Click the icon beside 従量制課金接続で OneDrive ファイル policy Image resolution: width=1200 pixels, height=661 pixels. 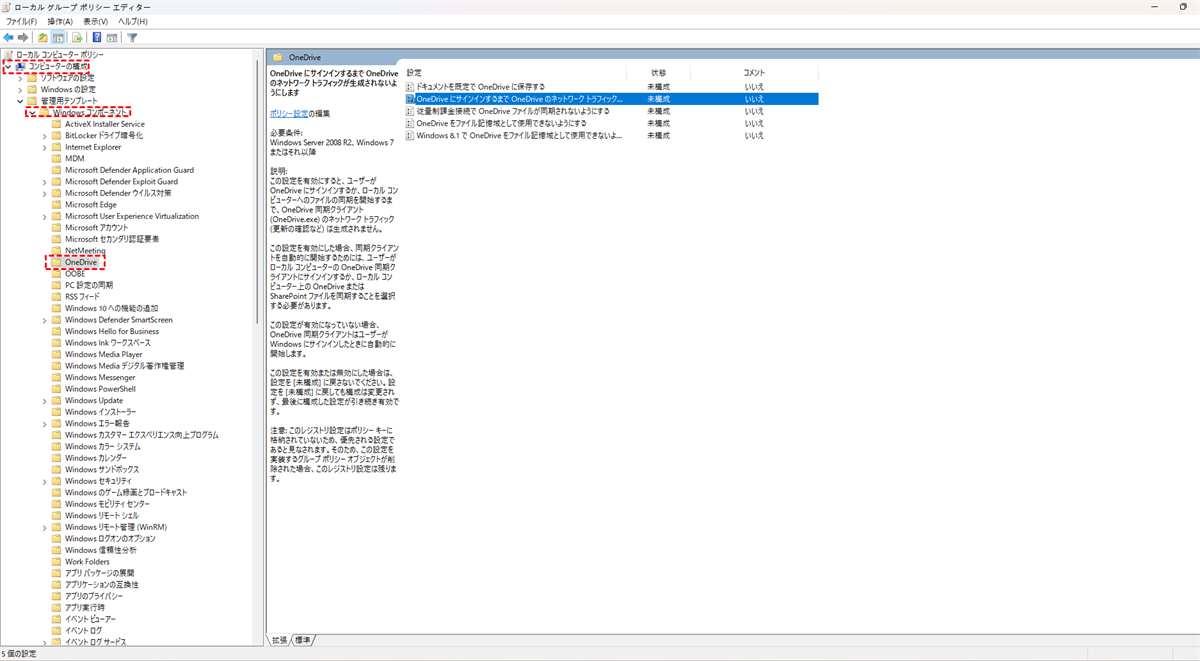point(410,111)
